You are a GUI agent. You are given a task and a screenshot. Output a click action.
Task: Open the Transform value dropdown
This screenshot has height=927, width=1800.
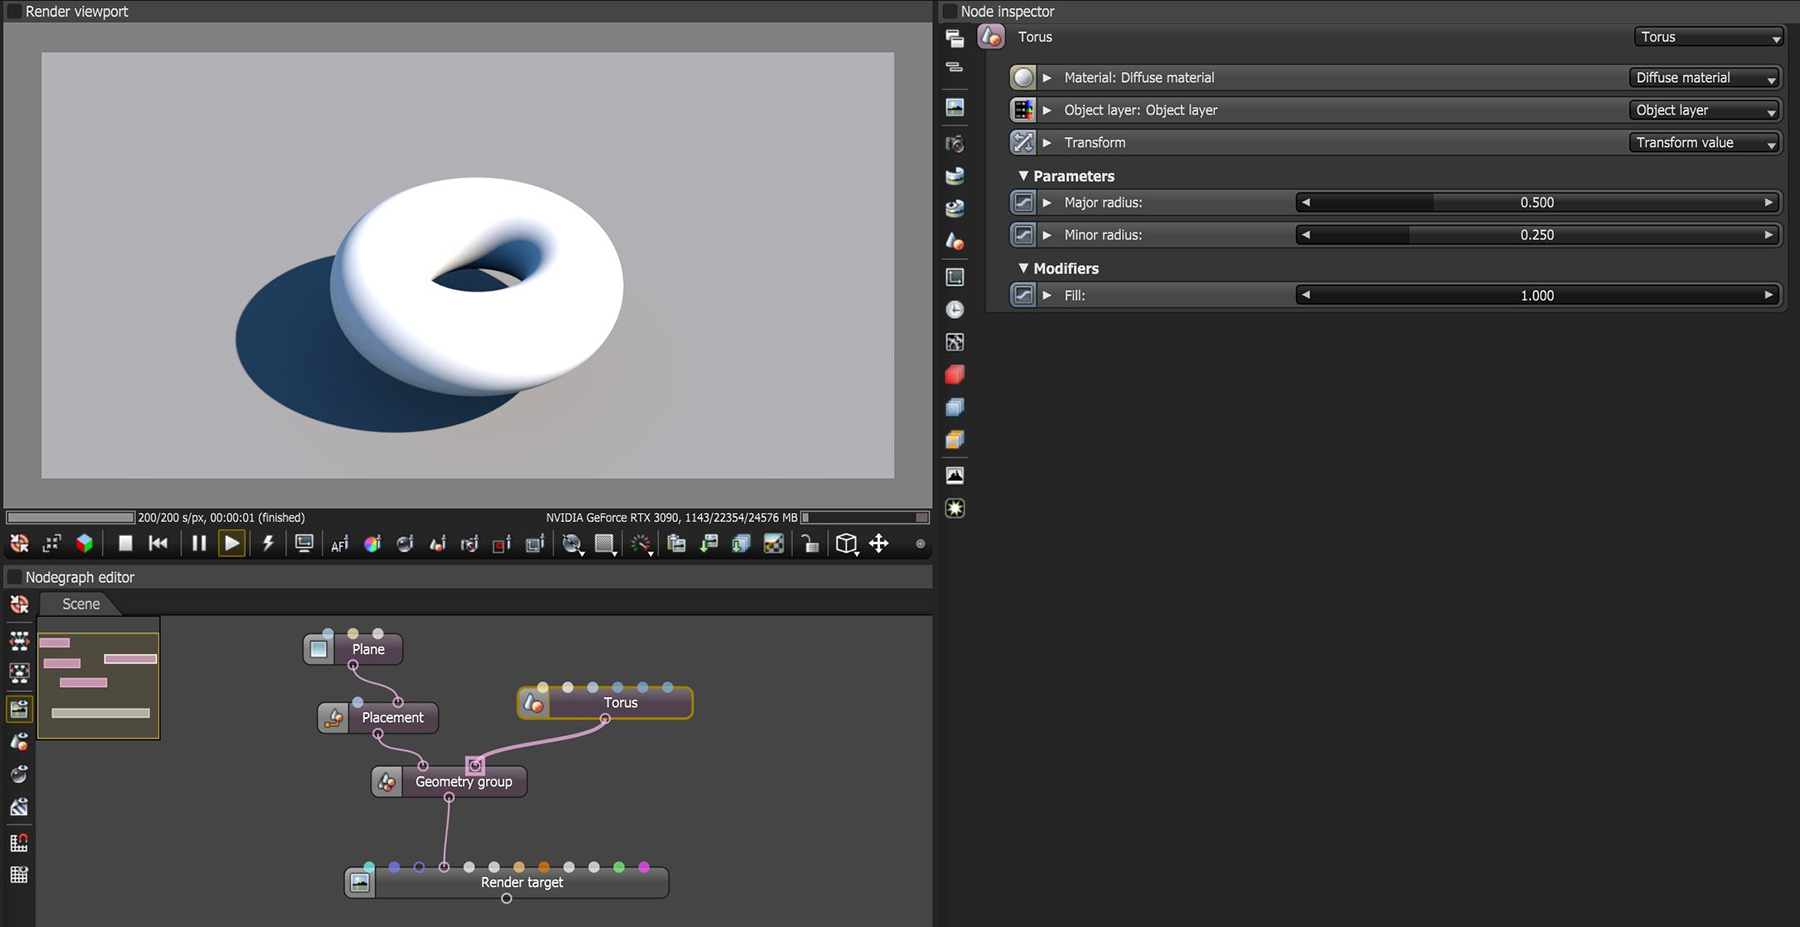(x=1705, y=142)
